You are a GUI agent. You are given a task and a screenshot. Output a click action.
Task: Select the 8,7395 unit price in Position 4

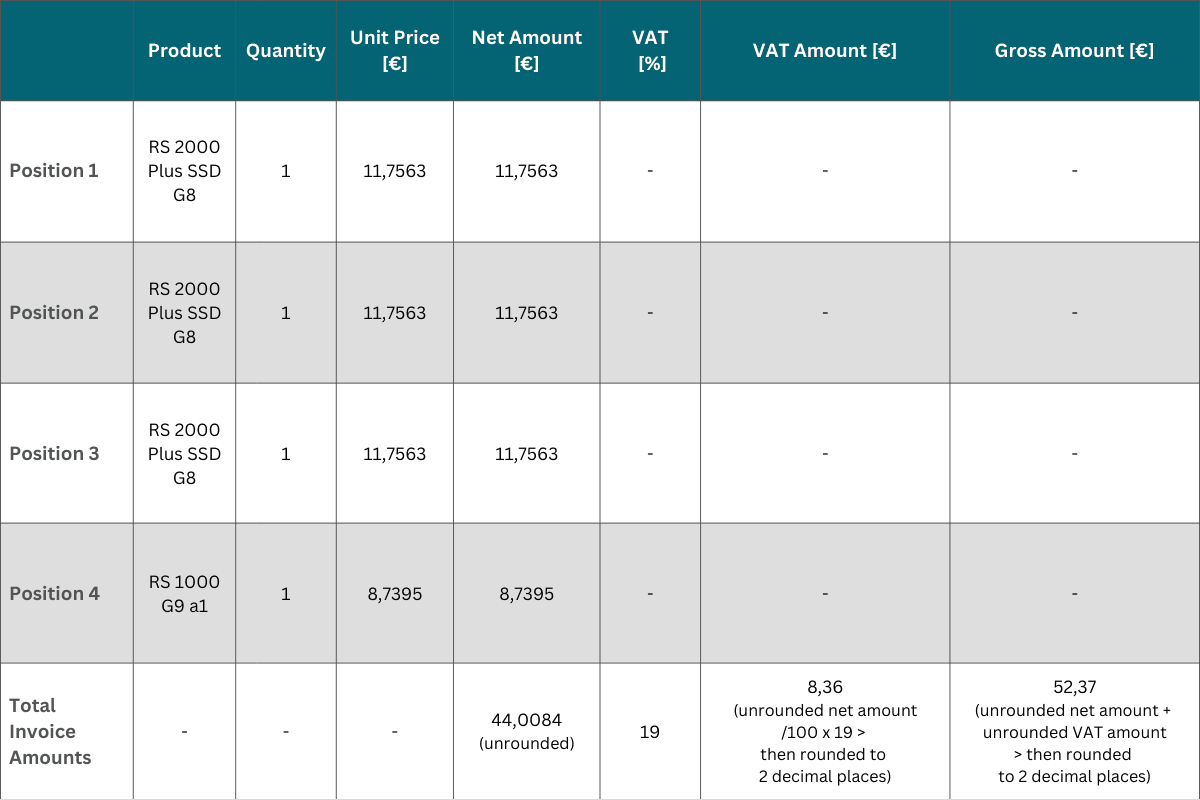tap(394, 594)
